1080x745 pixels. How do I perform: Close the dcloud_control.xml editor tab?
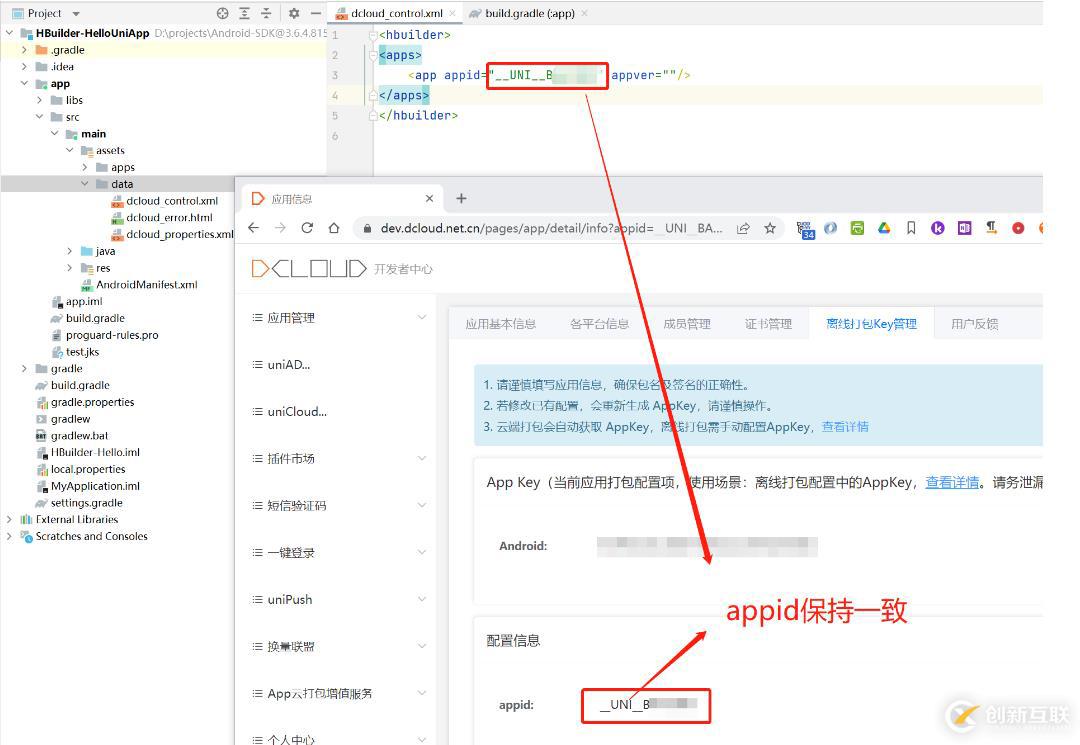pyautogui.click(x=453, y=13)
